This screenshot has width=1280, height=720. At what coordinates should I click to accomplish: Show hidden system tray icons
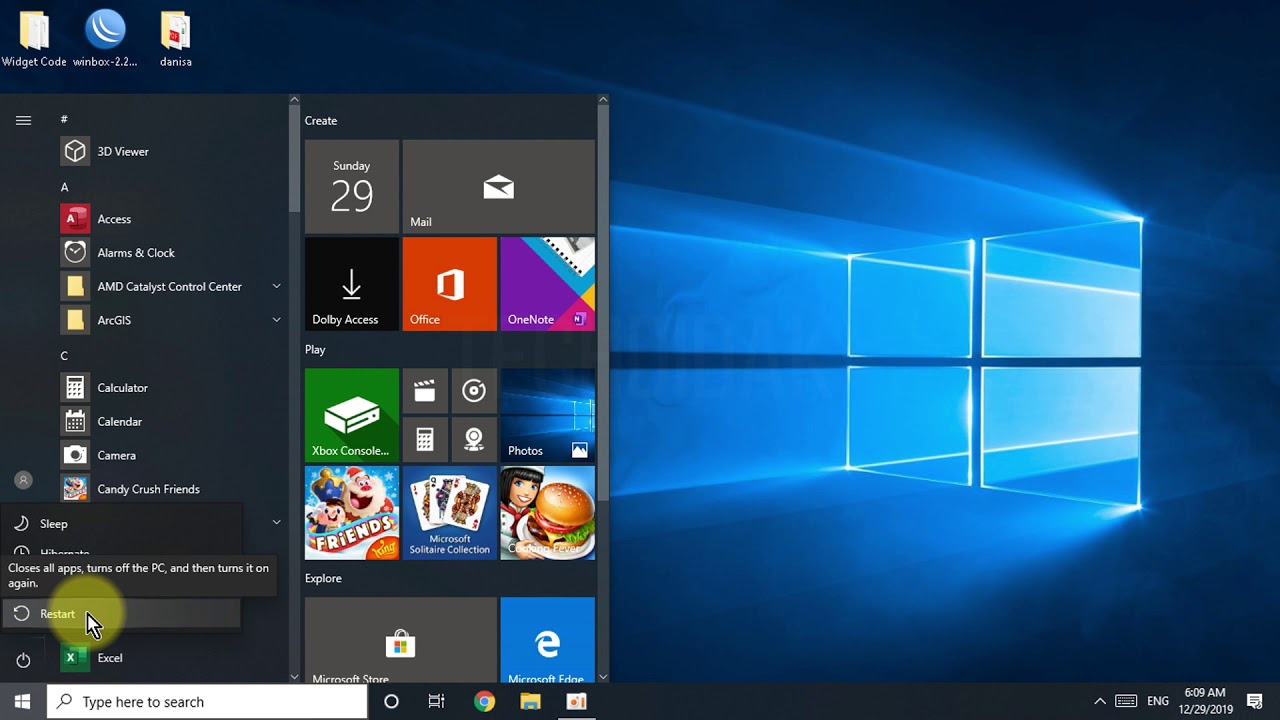pos(1100,702)
